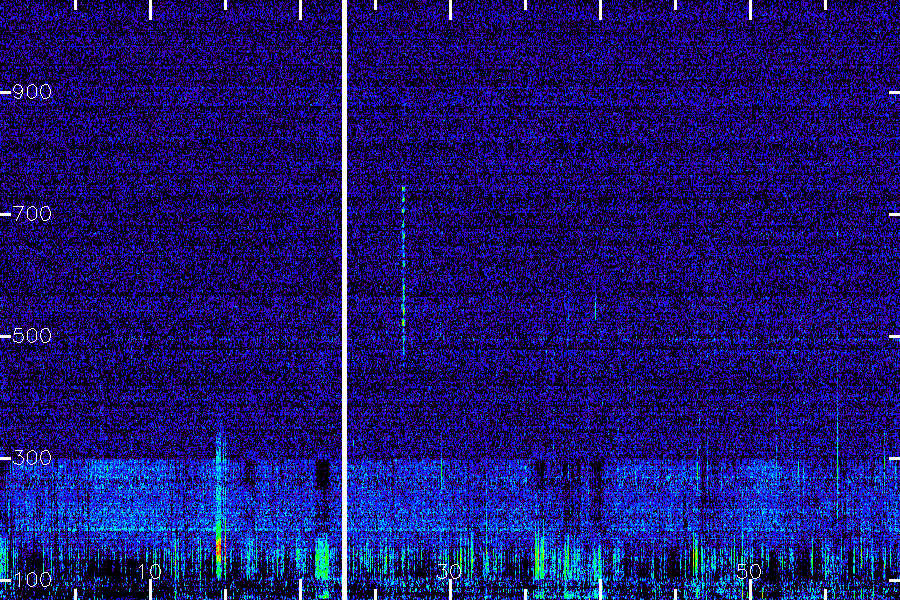Click the 500 frequency axis label
The height and width of the screenshot is (600, 900).
(x=32, y=336)
